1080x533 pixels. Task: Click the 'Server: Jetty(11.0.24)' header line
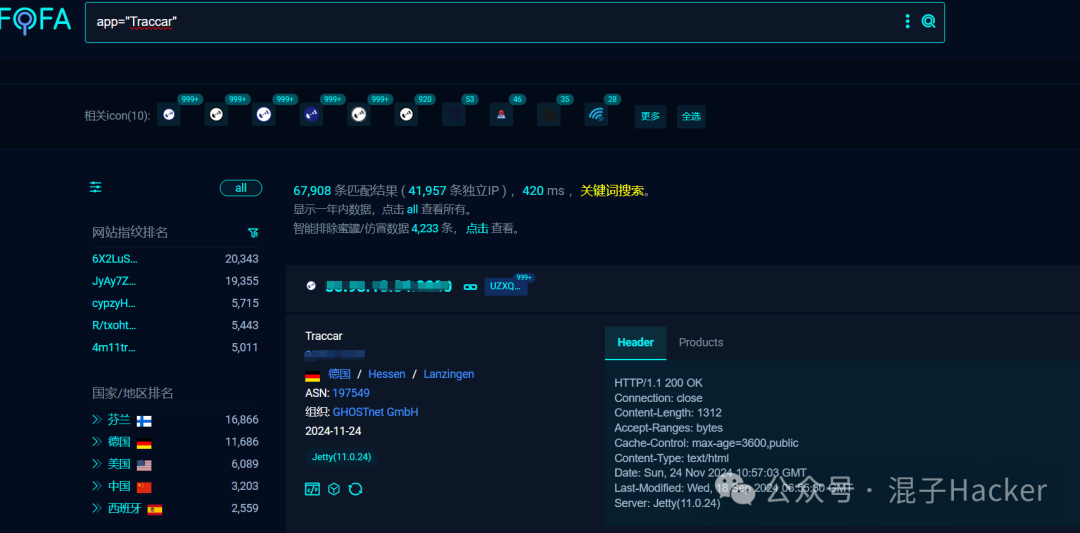coord(667,503)
